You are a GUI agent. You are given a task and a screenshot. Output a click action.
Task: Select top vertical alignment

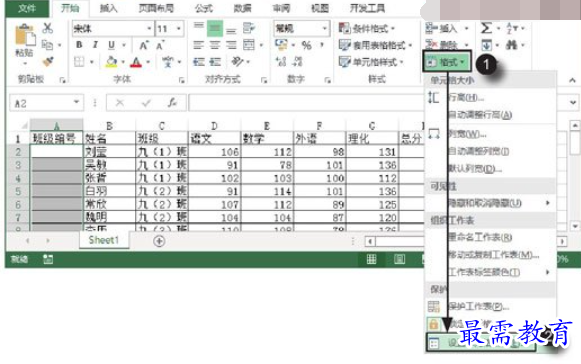(x=199, y=27)
